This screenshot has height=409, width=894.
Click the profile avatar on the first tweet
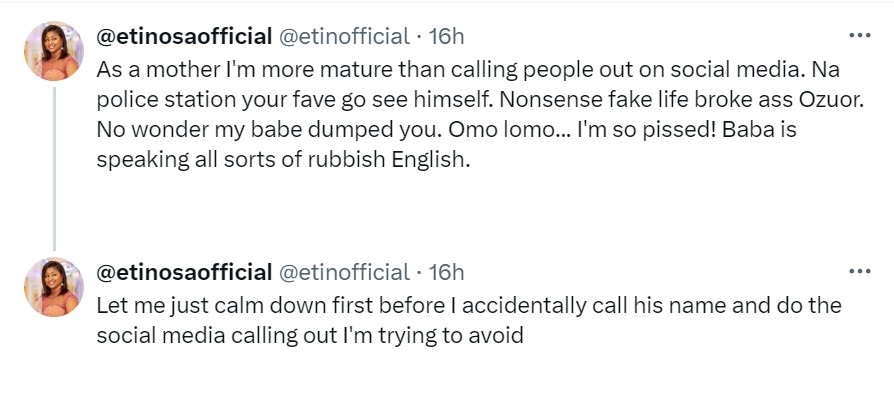[x=54, y=50]
